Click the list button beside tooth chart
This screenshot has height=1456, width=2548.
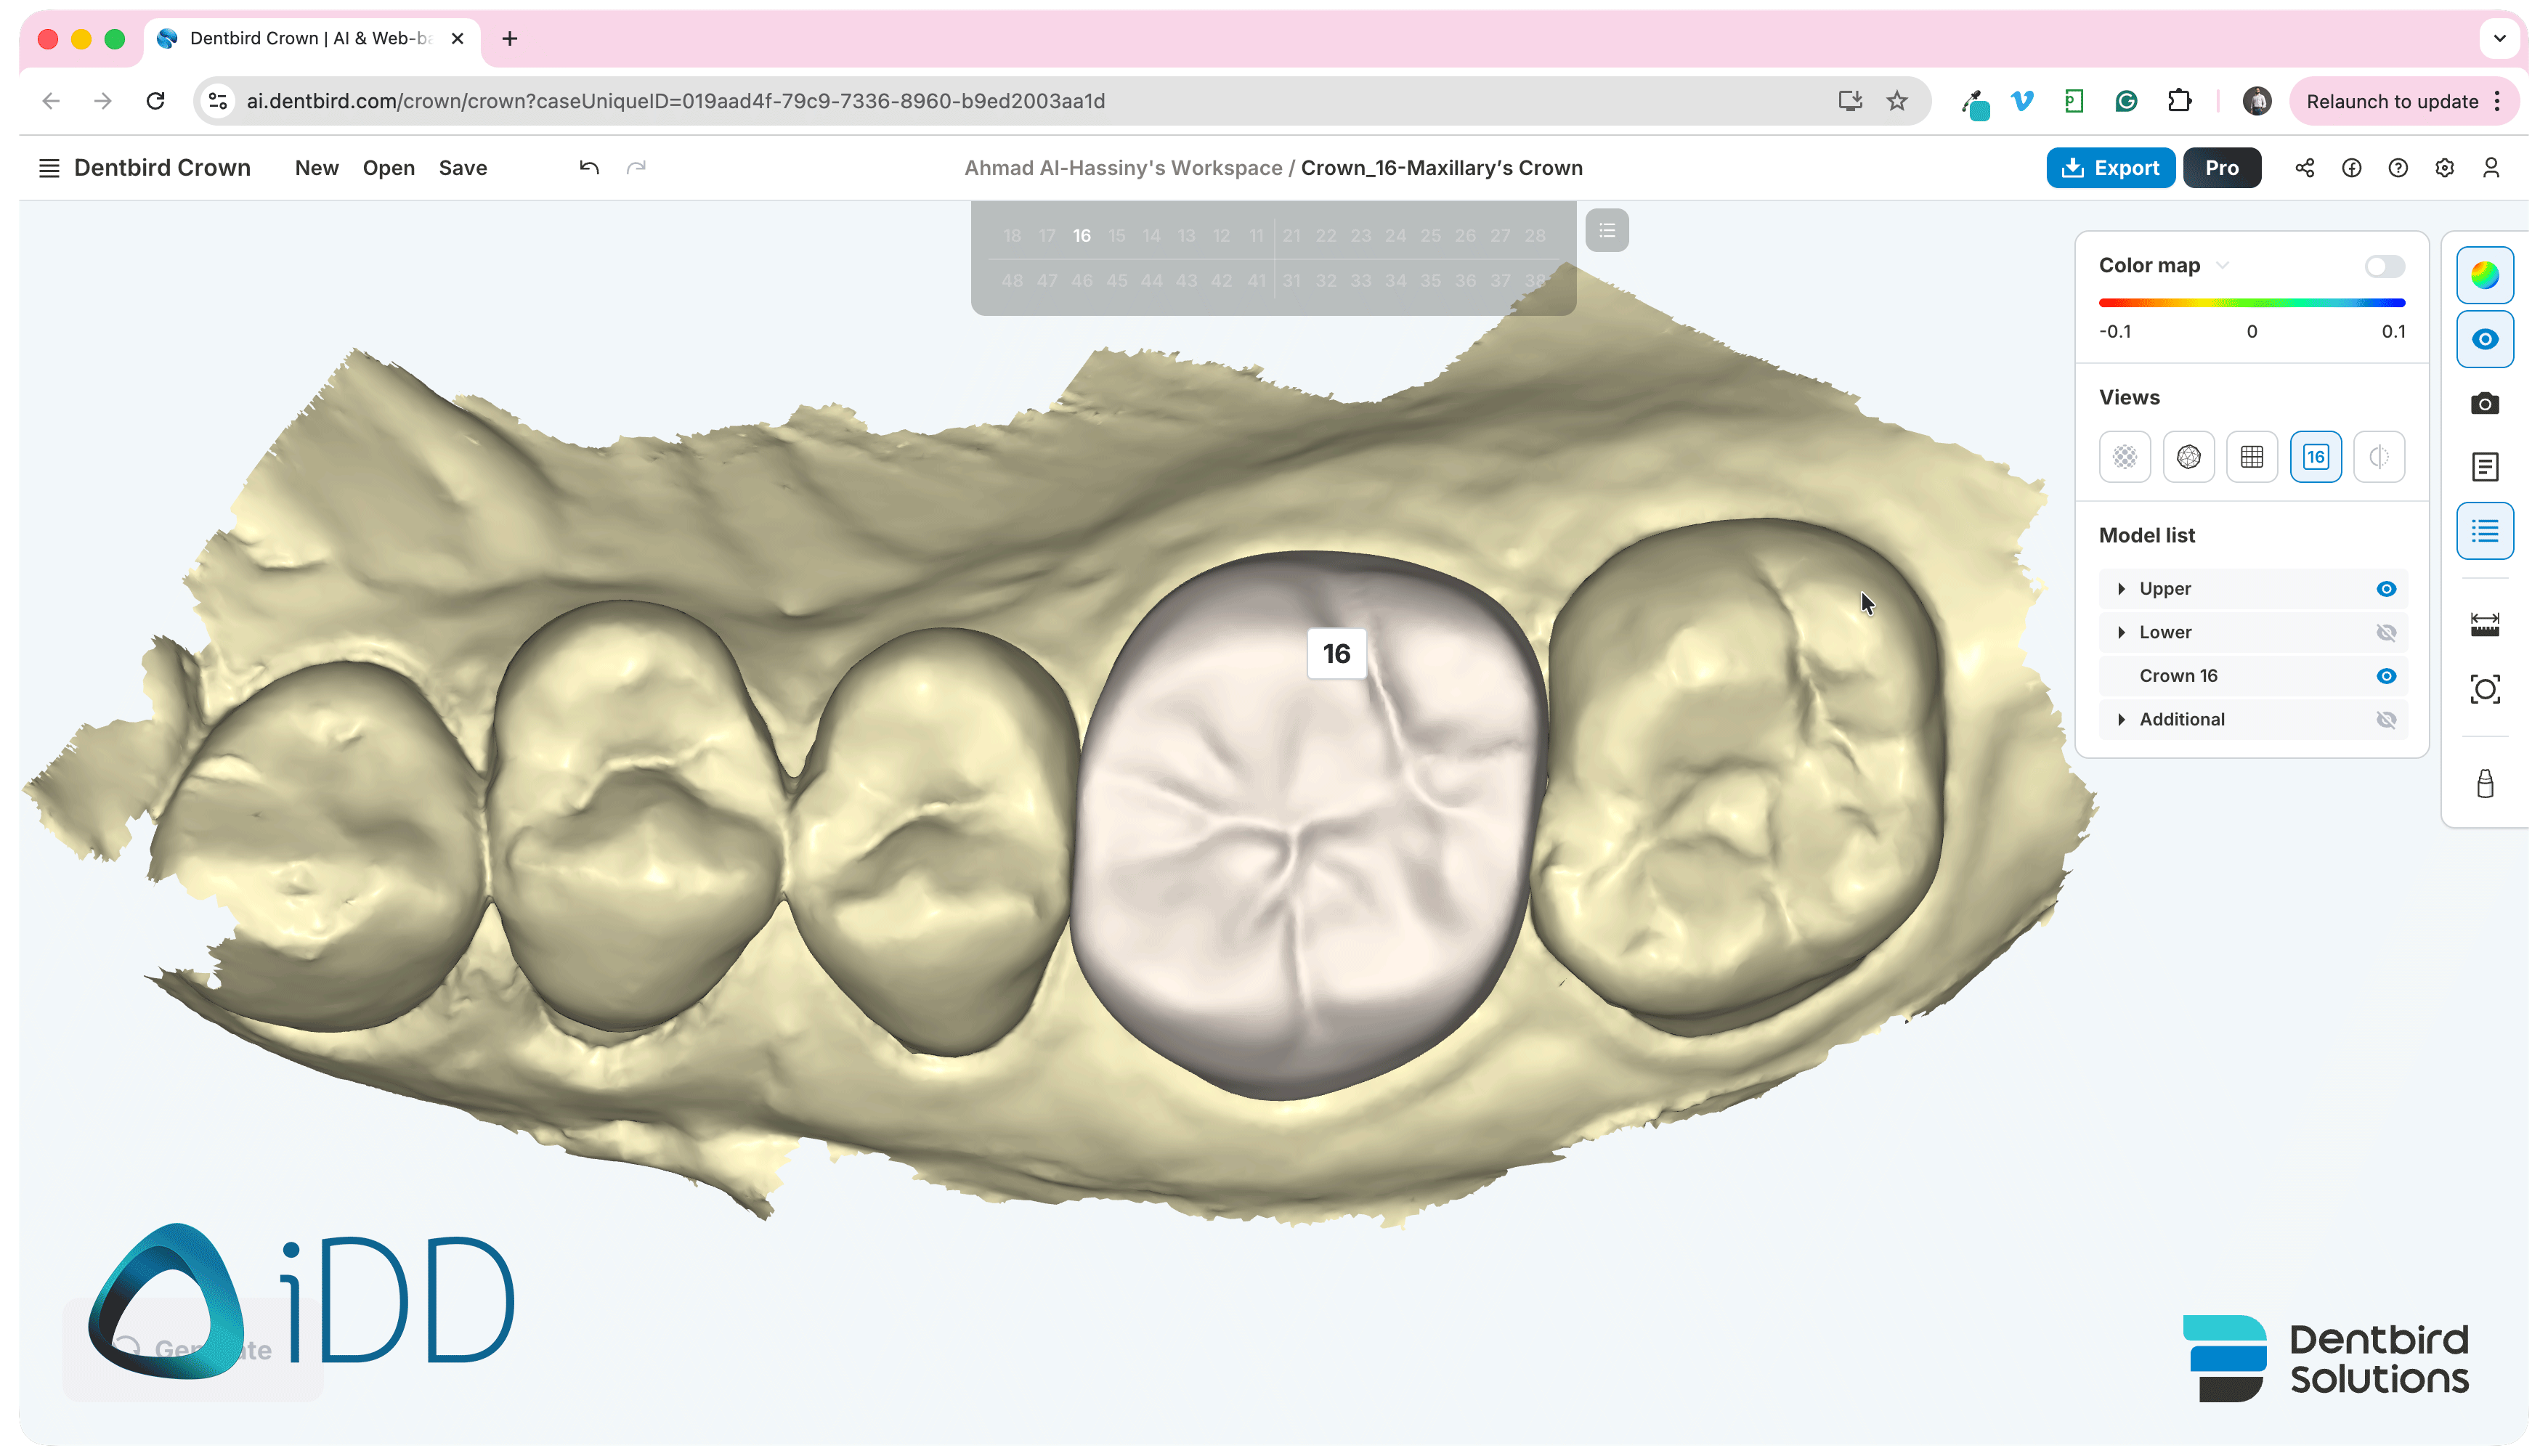pos(1607,231)
